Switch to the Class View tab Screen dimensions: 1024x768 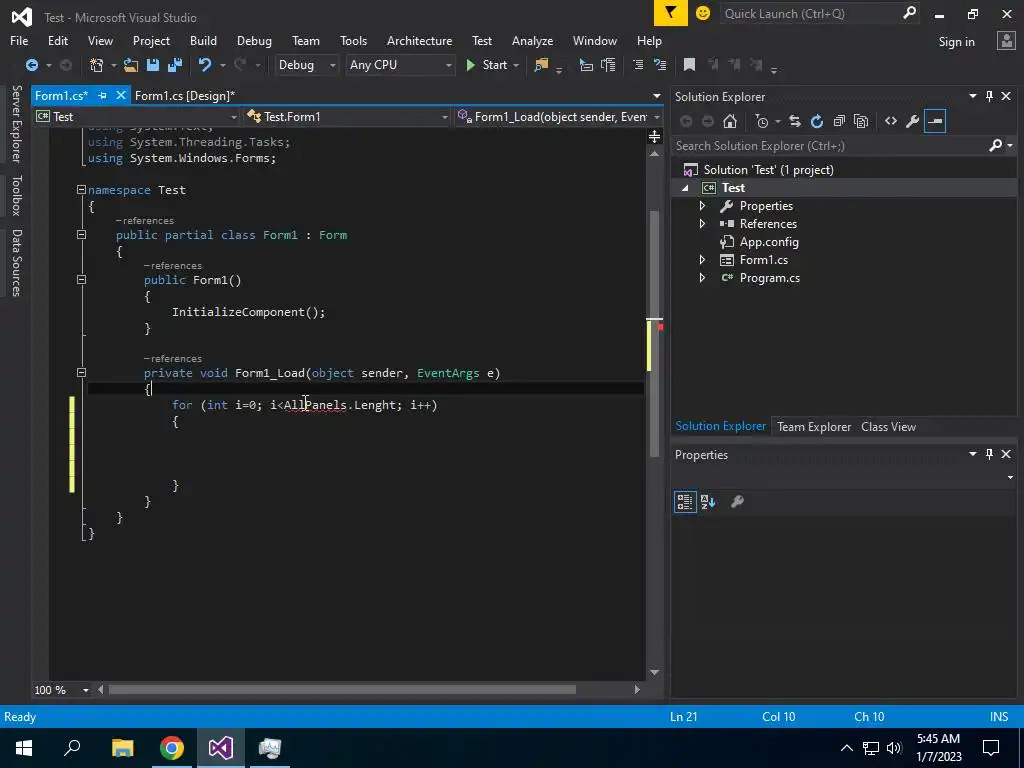tap(888, 426)
